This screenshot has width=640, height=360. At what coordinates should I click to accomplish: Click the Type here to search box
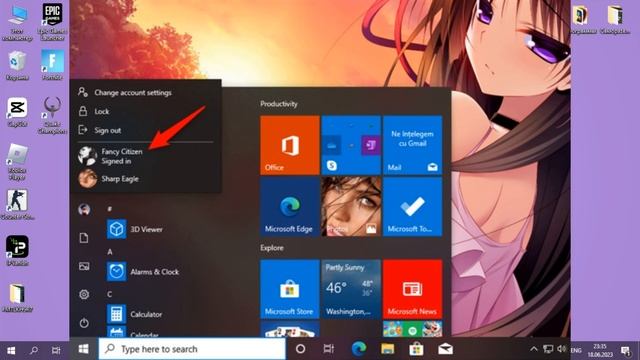(192, 349)
